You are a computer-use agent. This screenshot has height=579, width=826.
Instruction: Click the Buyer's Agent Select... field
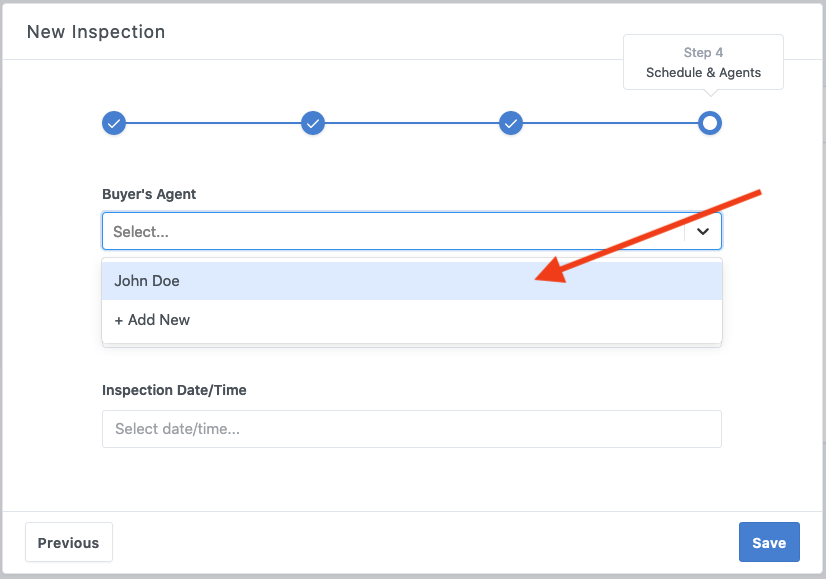390,231
